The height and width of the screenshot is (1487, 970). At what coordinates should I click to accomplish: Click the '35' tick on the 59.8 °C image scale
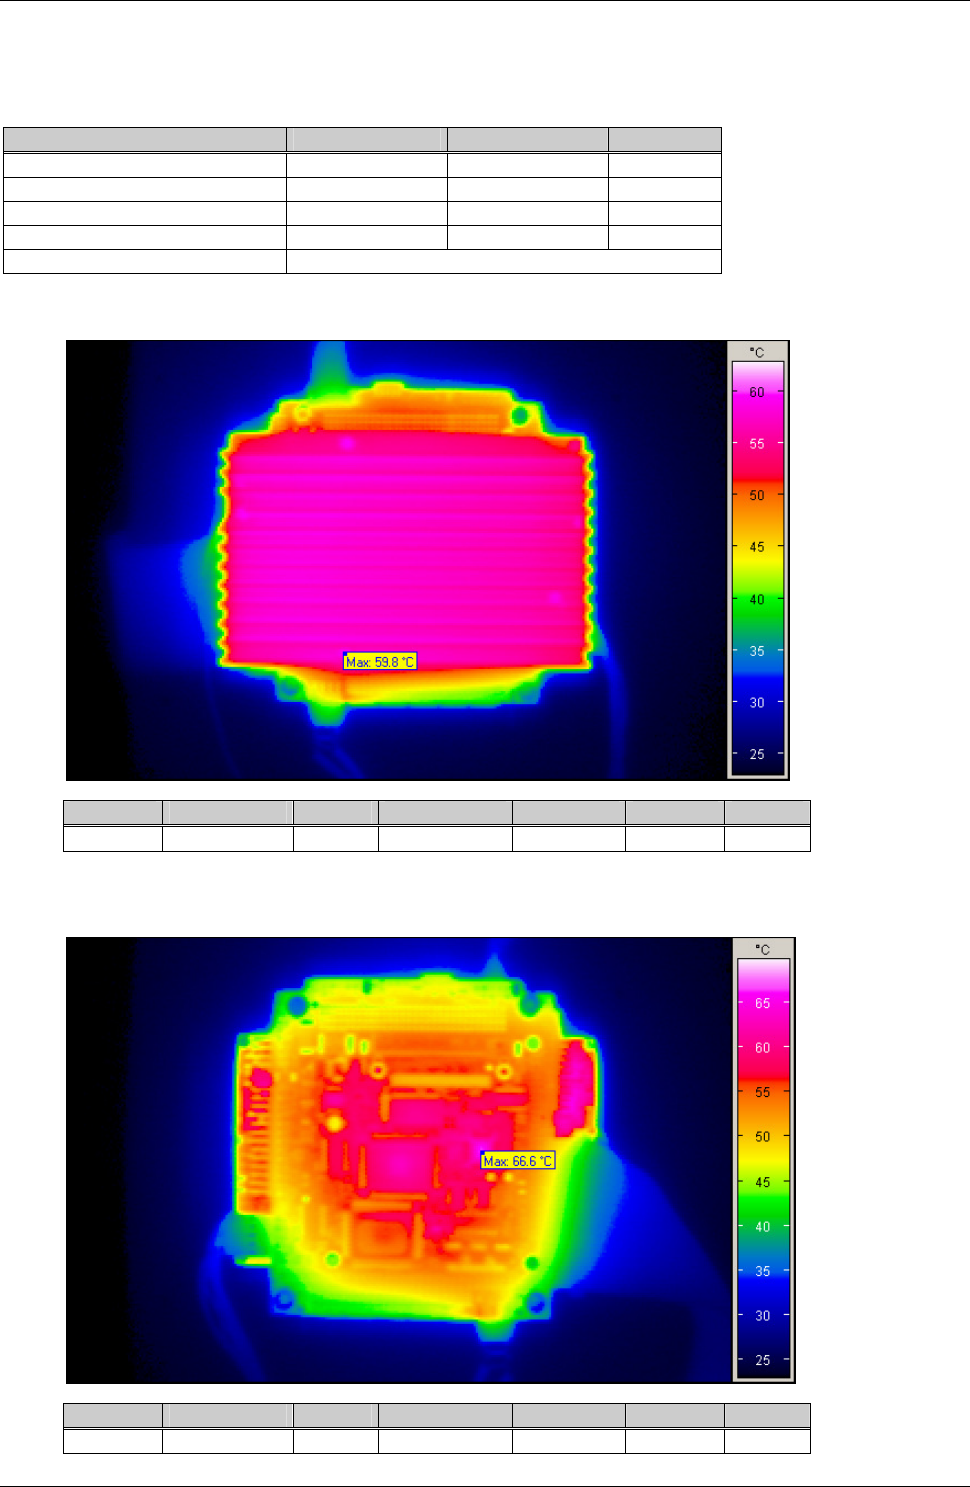click(757, 651)
